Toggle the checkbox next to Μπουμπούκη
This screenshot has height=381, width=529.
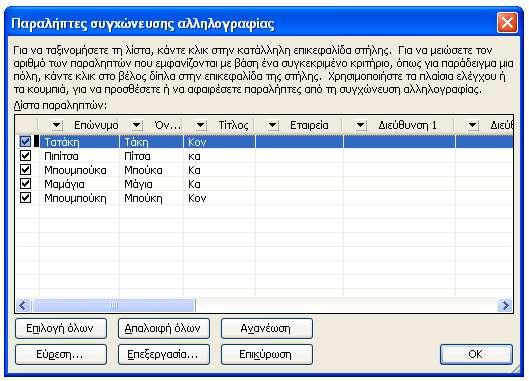25,198
